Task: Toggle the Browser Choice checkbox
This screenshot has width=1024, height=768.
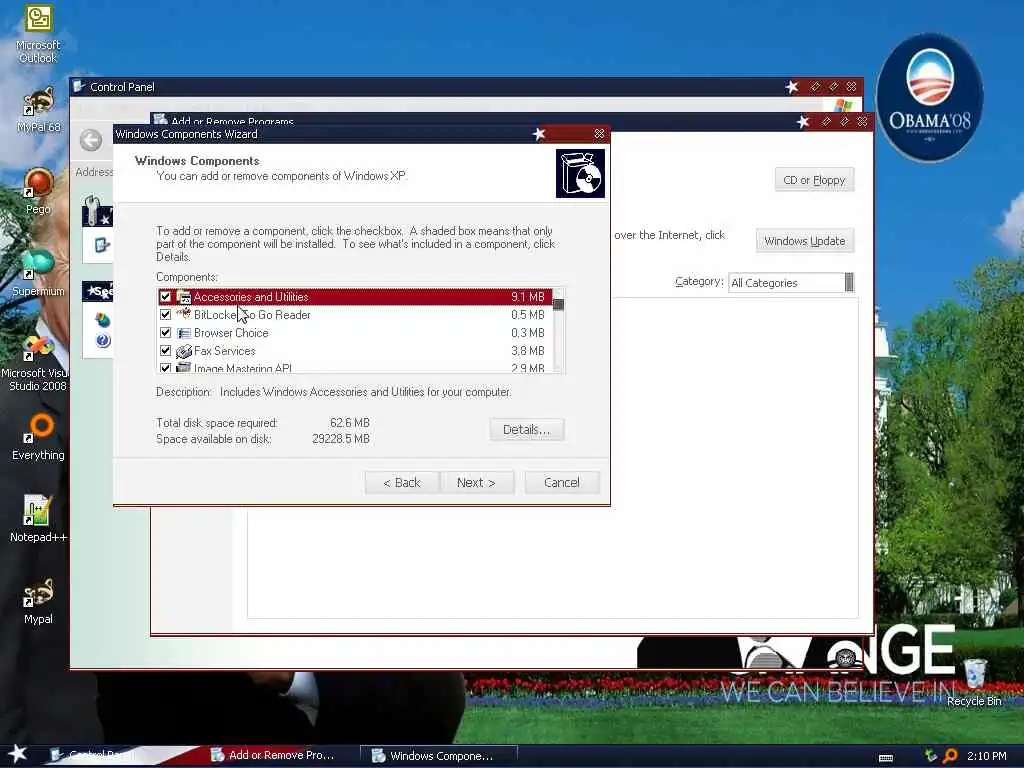Action: point(165,333)
